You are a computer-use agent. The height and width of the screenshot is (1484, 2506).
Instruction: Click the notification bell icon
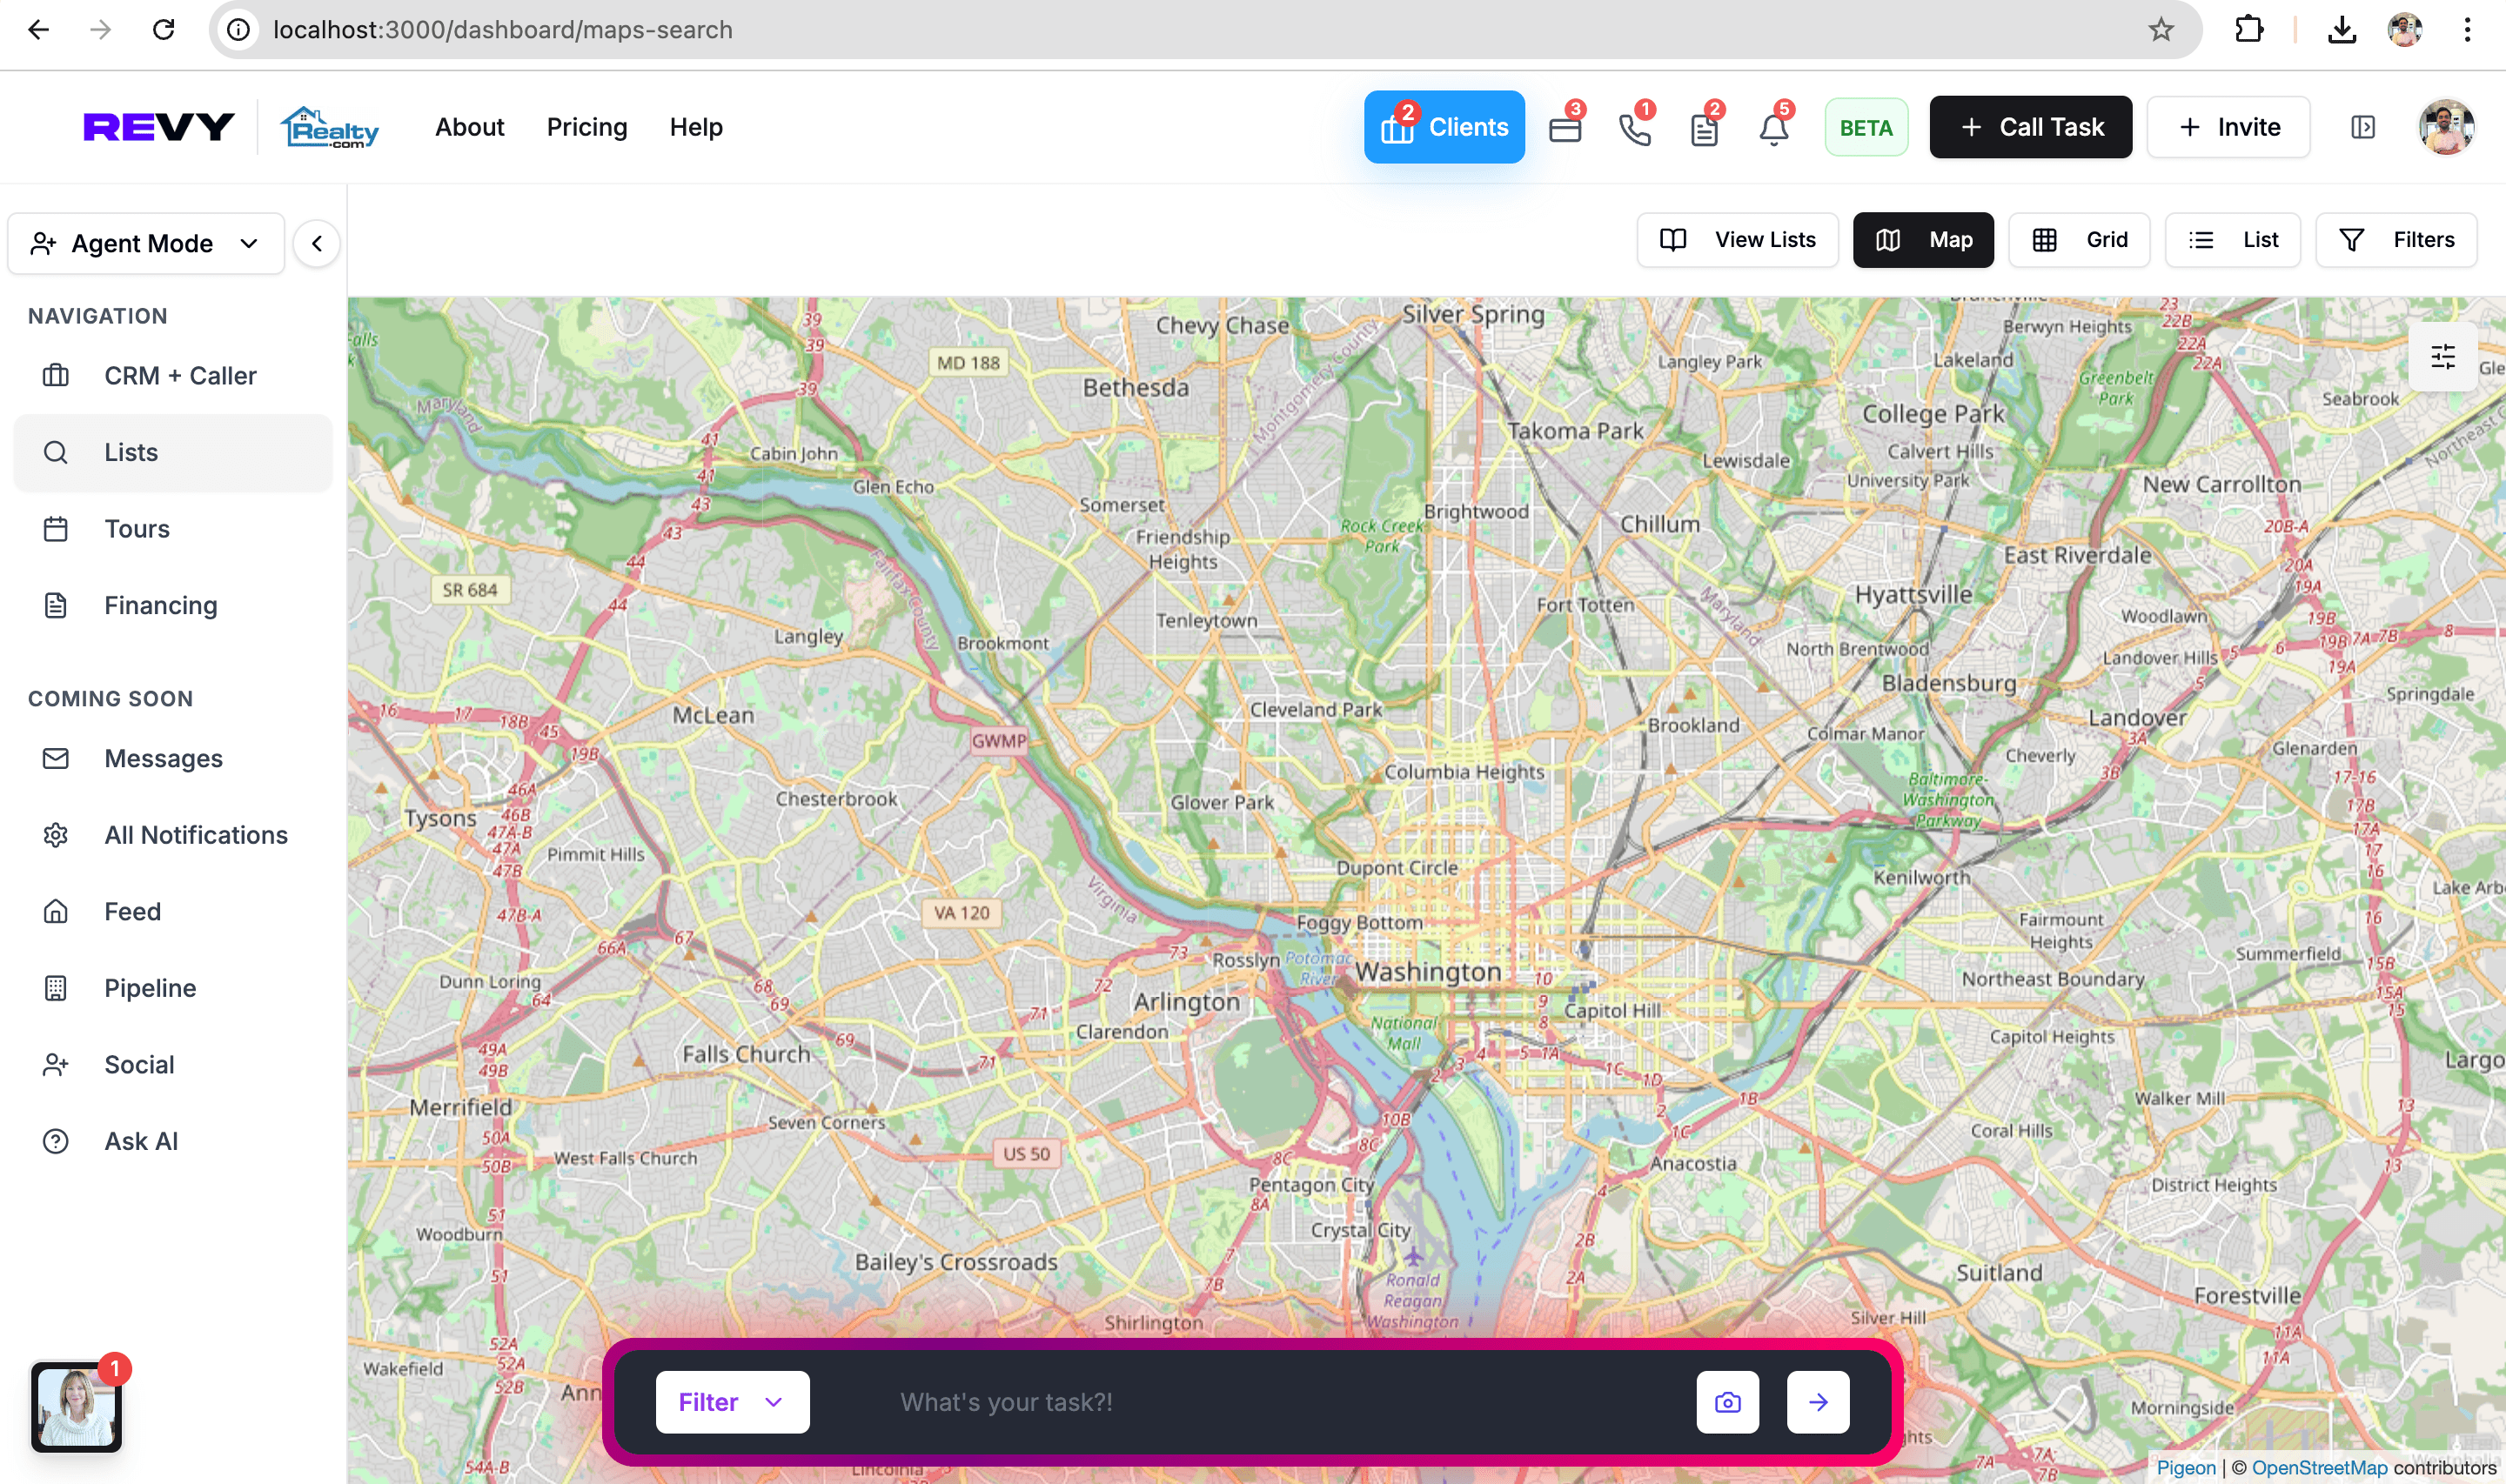click(1774, 129)
